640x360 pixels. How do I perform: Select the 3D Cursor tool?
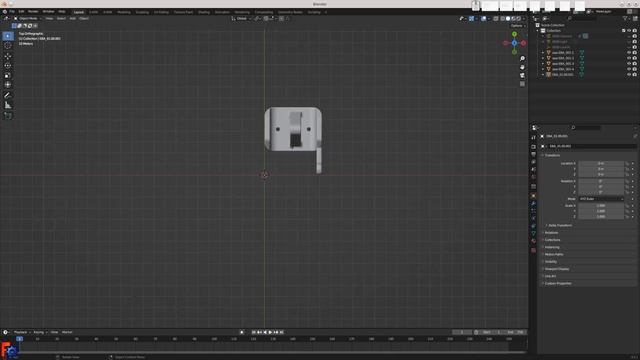click(8, 46)
